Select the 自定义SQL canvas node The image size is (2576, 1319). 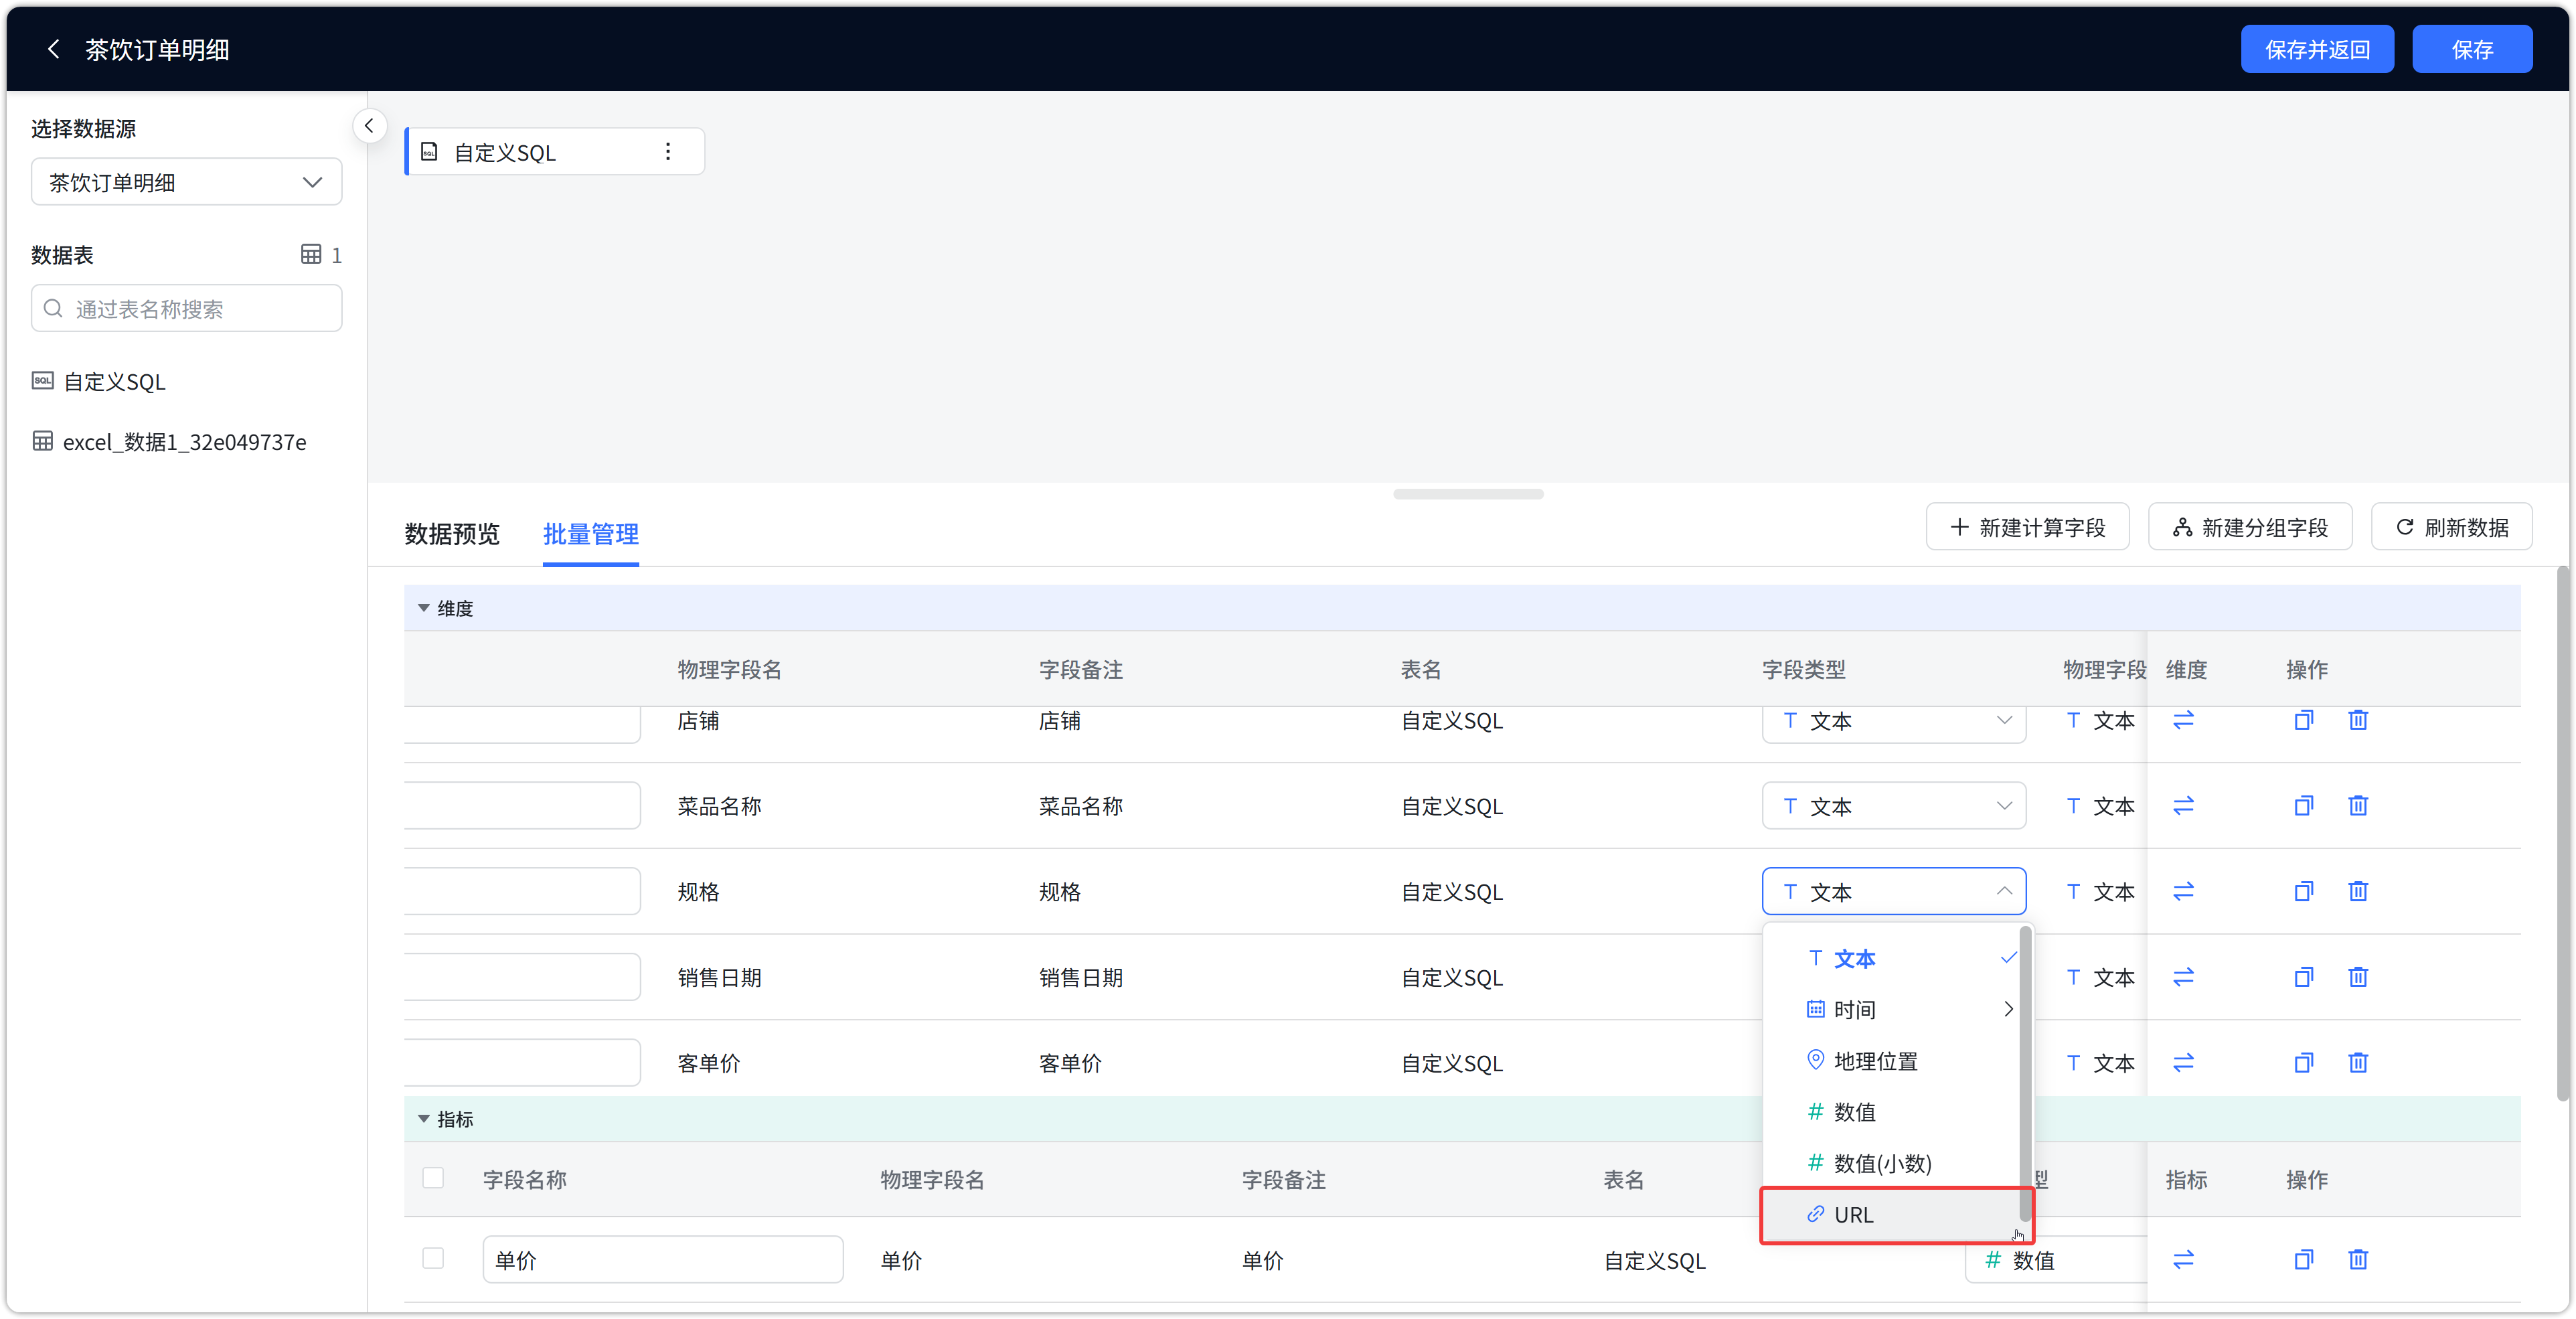coord(554,152)
